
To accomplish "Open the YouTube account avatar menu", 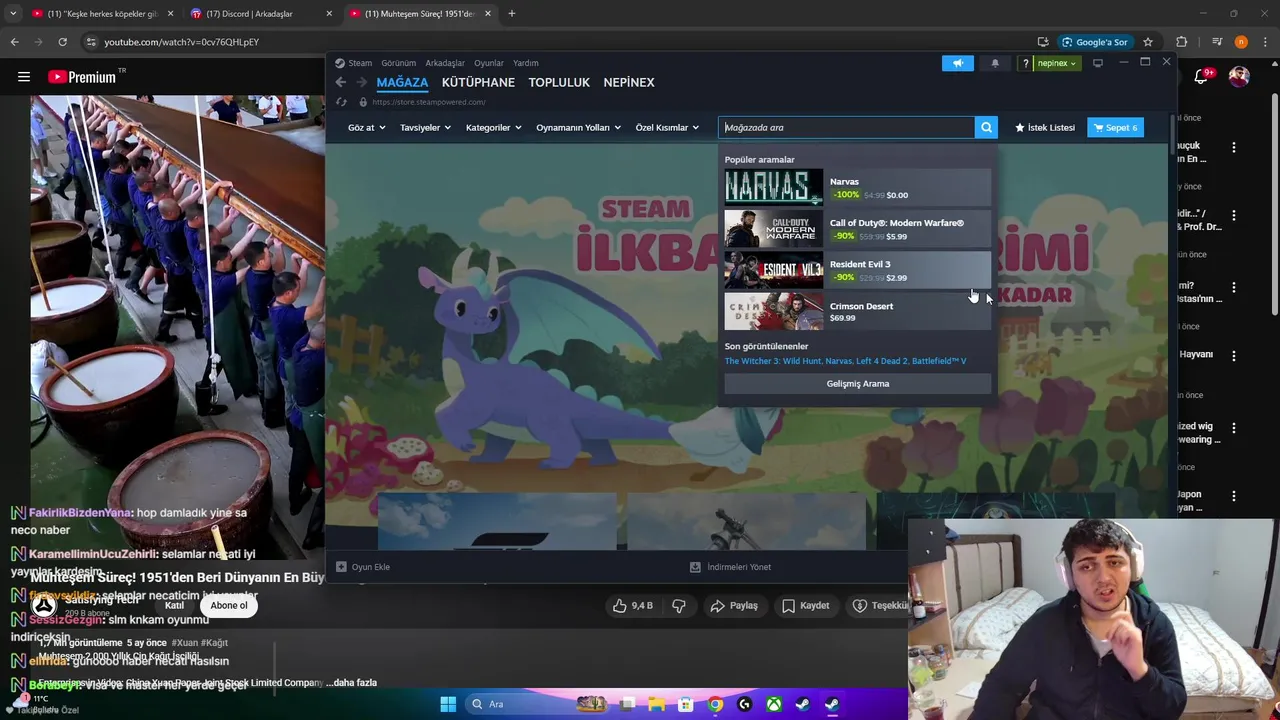I will tap(1239, 77).
